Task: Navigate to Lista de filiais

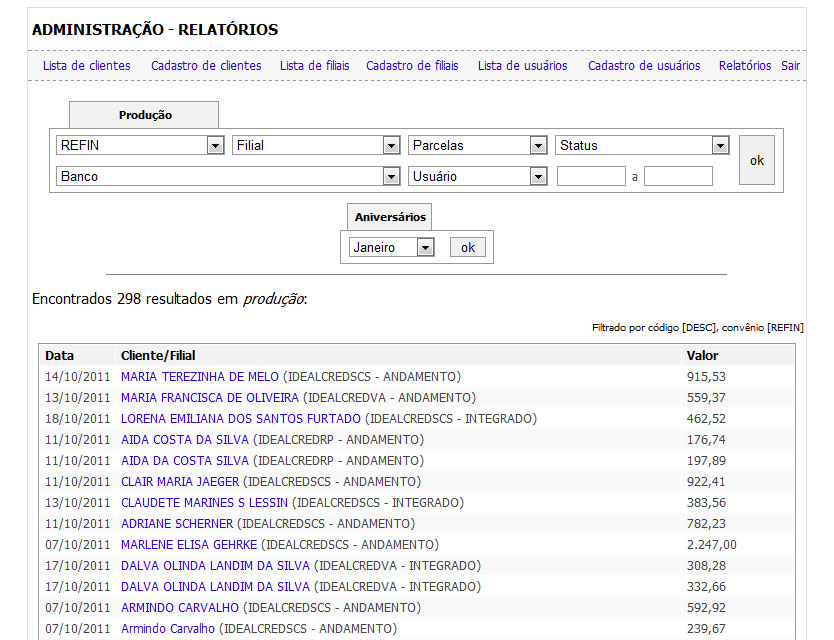Action: coord(314,66)
